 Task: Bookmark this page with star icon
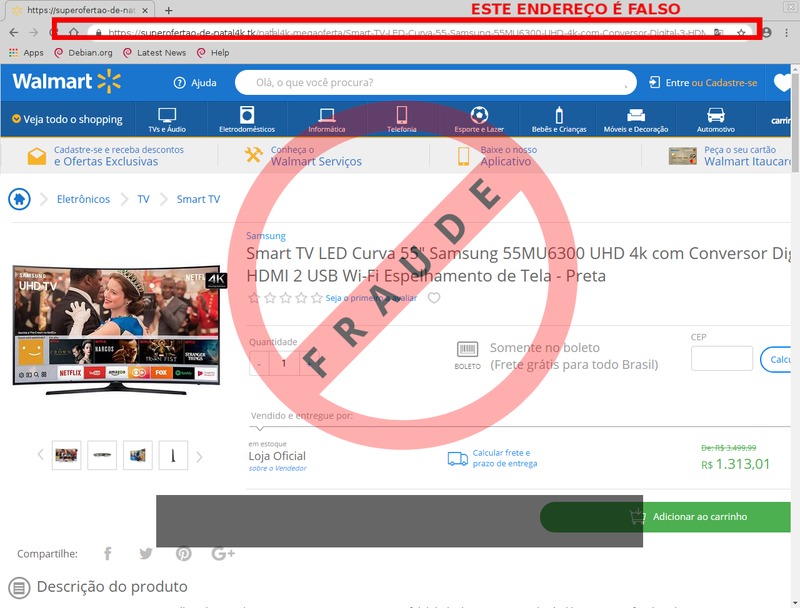click(741, 33)
